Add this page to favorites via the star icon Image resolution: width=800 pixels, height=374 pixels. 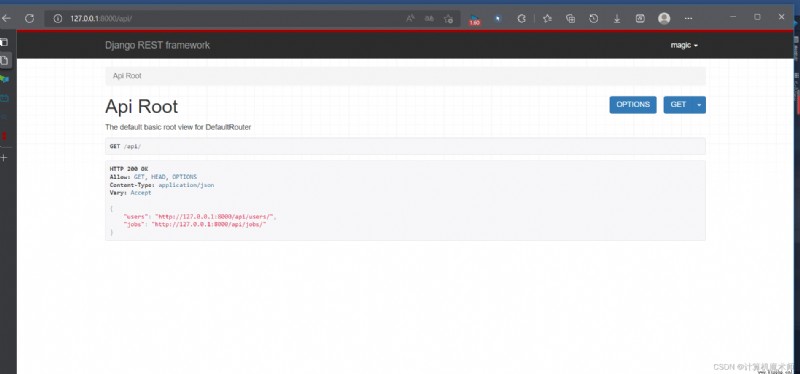(448, 18)
